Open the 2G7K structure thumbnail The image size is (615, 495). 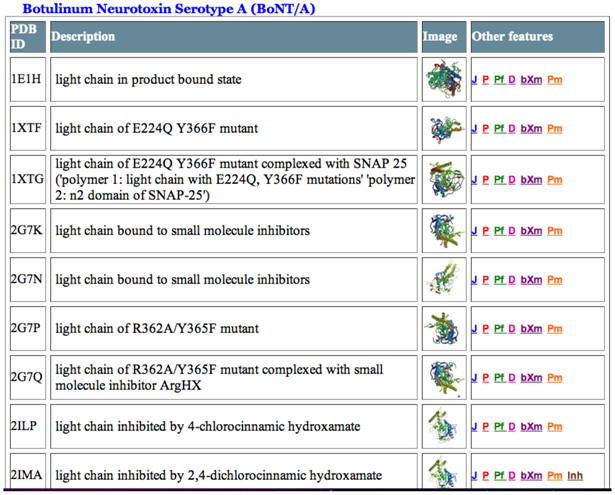[x=441, y=231]
